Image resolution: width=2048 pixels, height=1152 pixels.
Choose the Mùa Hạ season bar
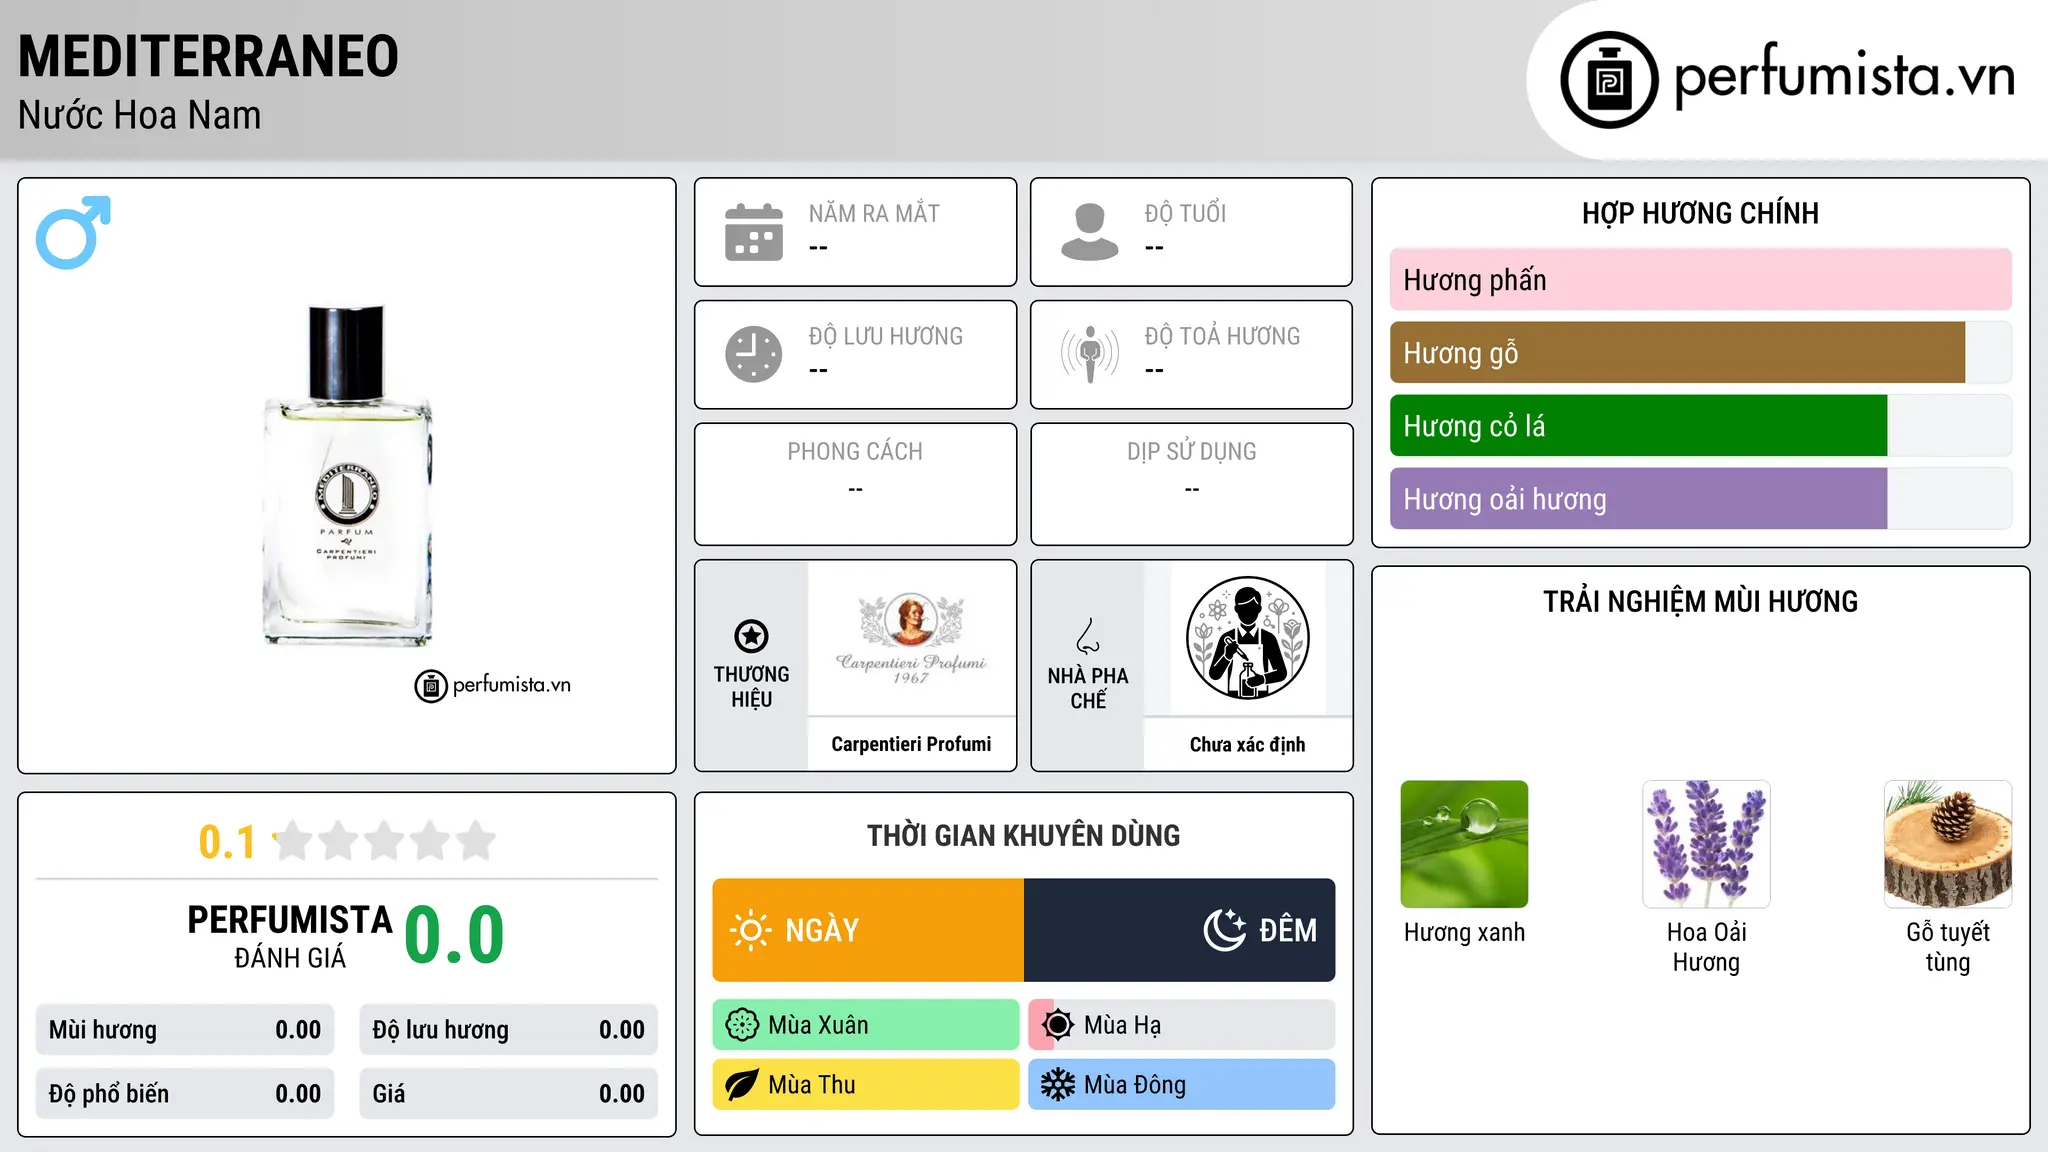coord(1182,1025)
